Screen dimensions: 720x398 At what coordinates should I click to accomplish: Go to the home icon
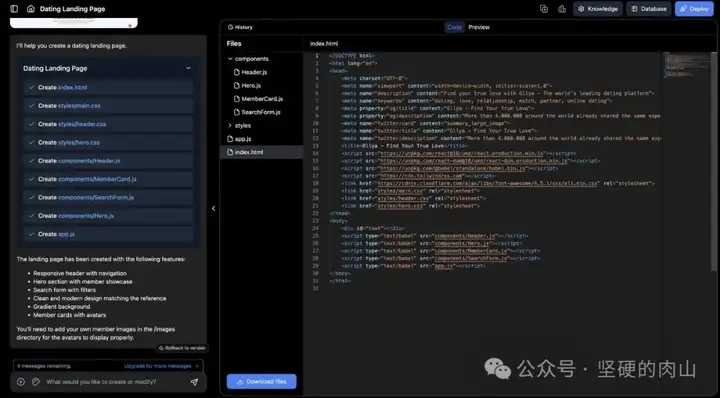point(31,9)
